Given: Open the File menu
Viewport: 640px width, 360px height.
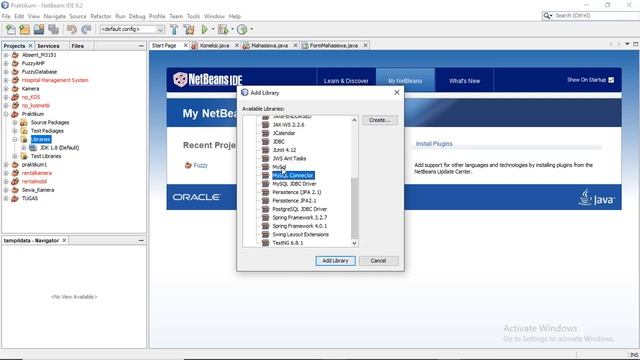Looking at the screenshot, I should pyautogui.click(x=6, y=16).
